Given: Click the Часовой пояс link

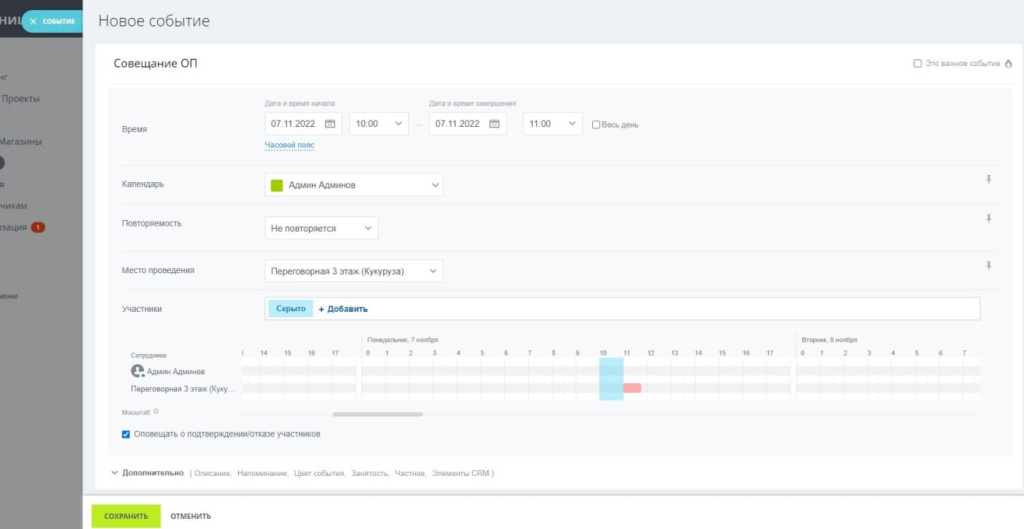Looking at the screenshot, I should 289,145.
